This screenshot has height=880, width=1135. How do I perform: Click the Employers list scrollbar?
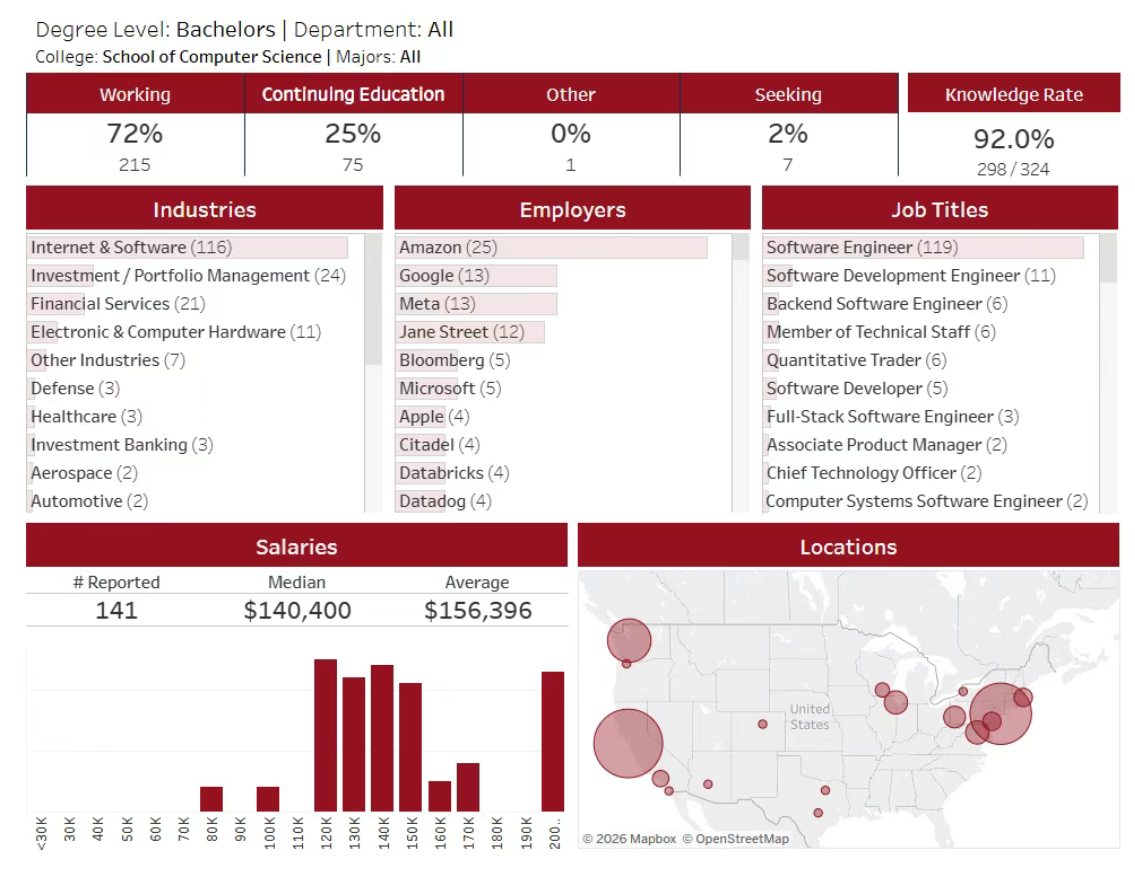click(740, 248)
